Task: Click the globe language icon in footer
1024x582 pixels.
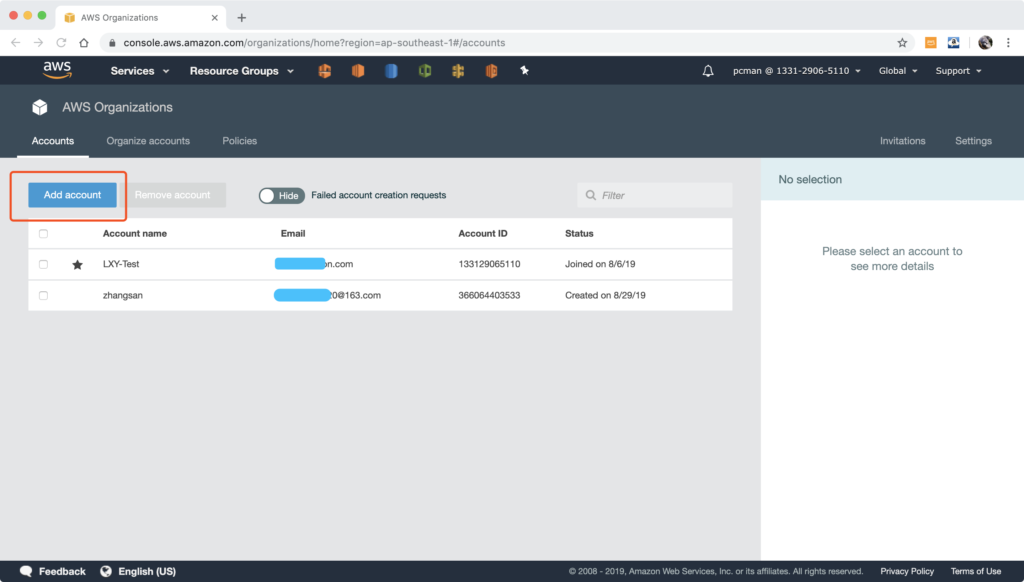Action: 106,572
